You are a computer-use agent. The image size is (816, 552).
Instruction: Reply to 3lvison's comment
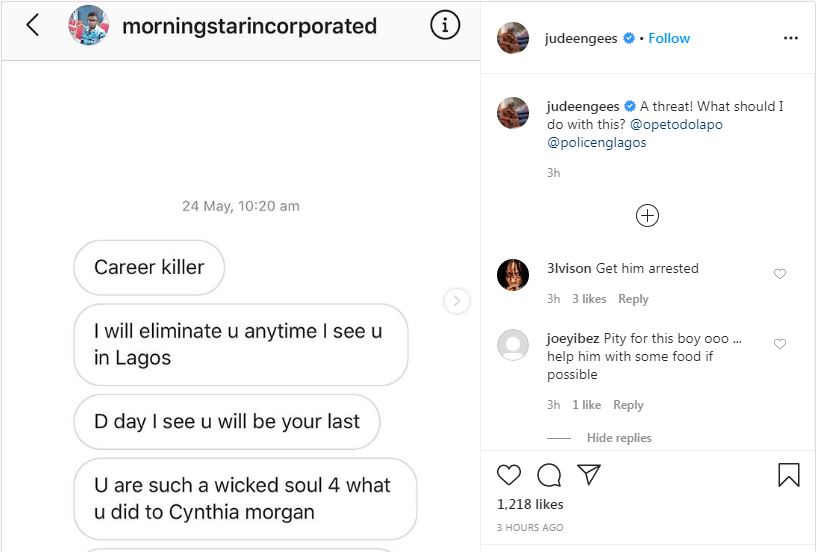(633, 299)
